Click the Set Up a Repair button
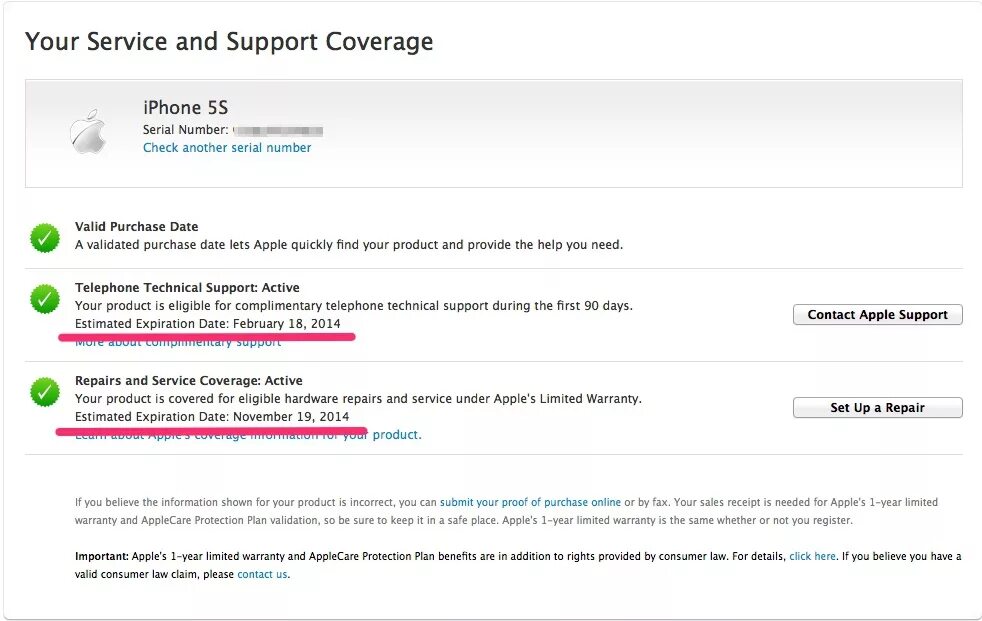 pos(877,408)
